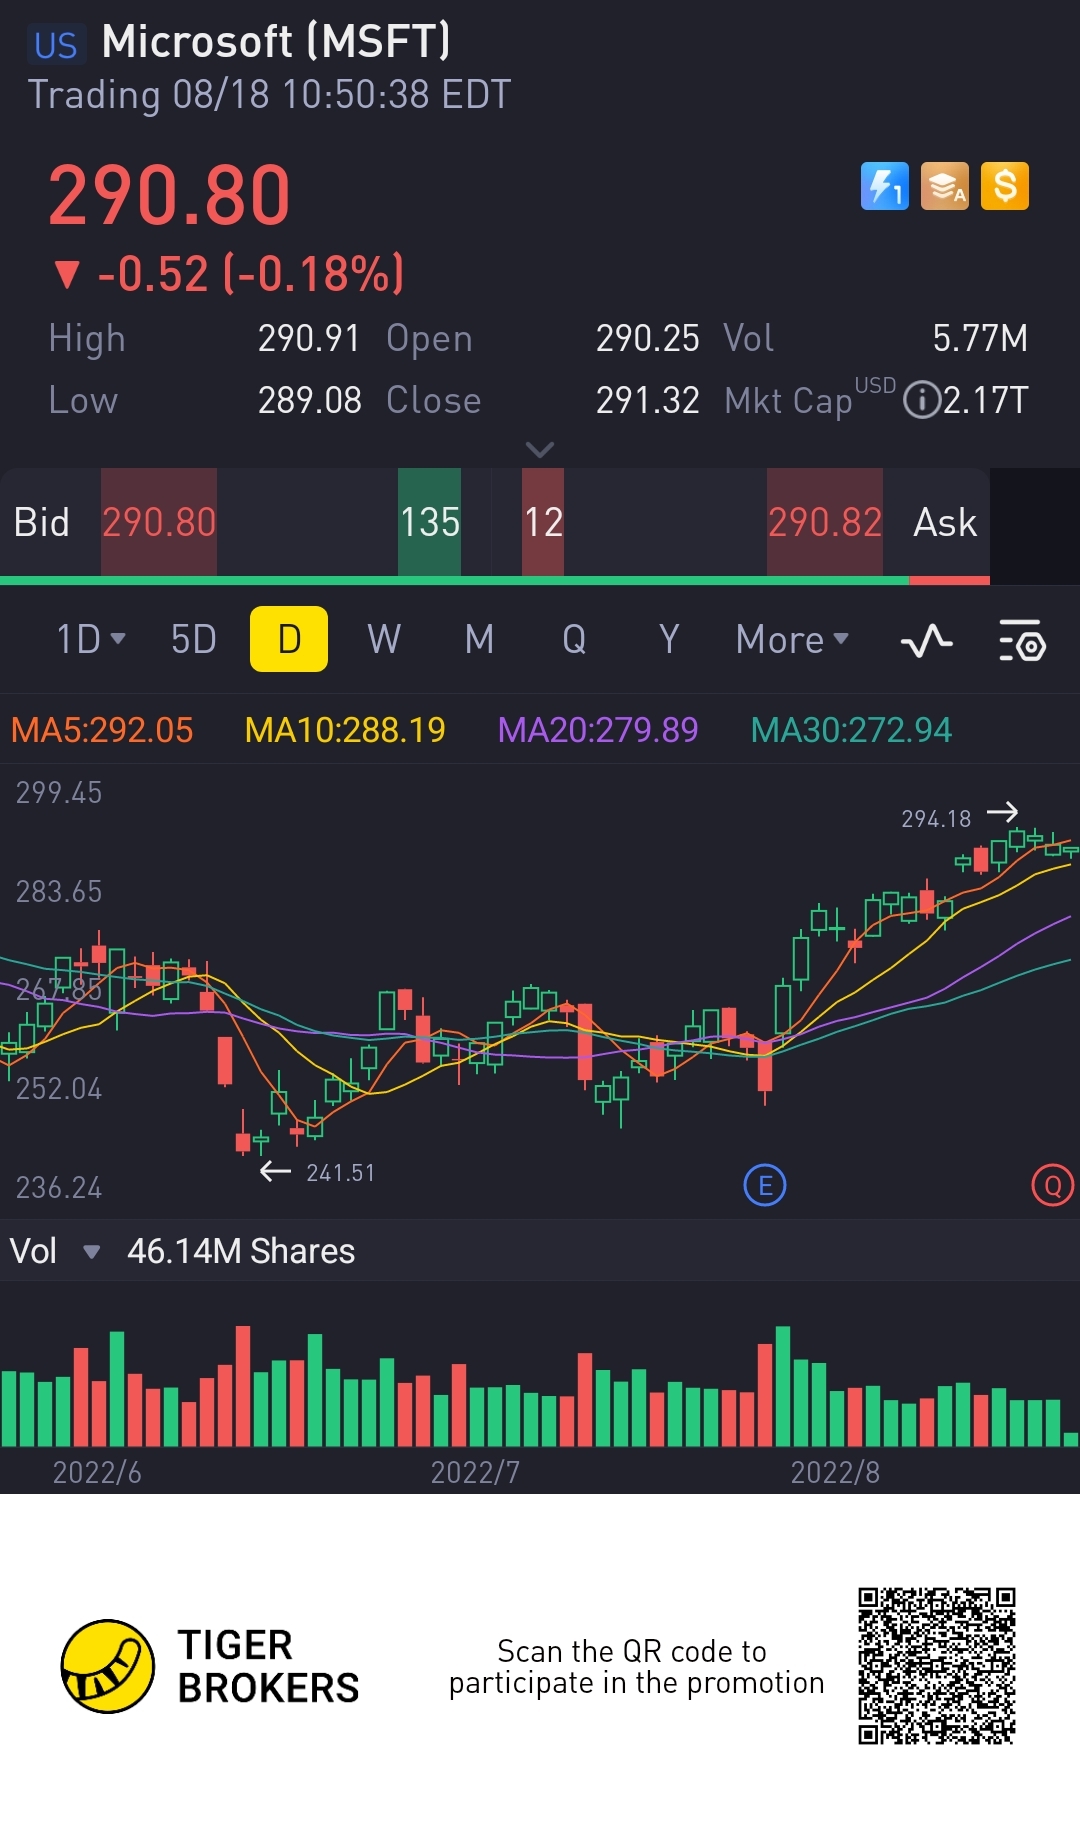
Task: Tap the Low value 289.08
Action: coord(309,401)
